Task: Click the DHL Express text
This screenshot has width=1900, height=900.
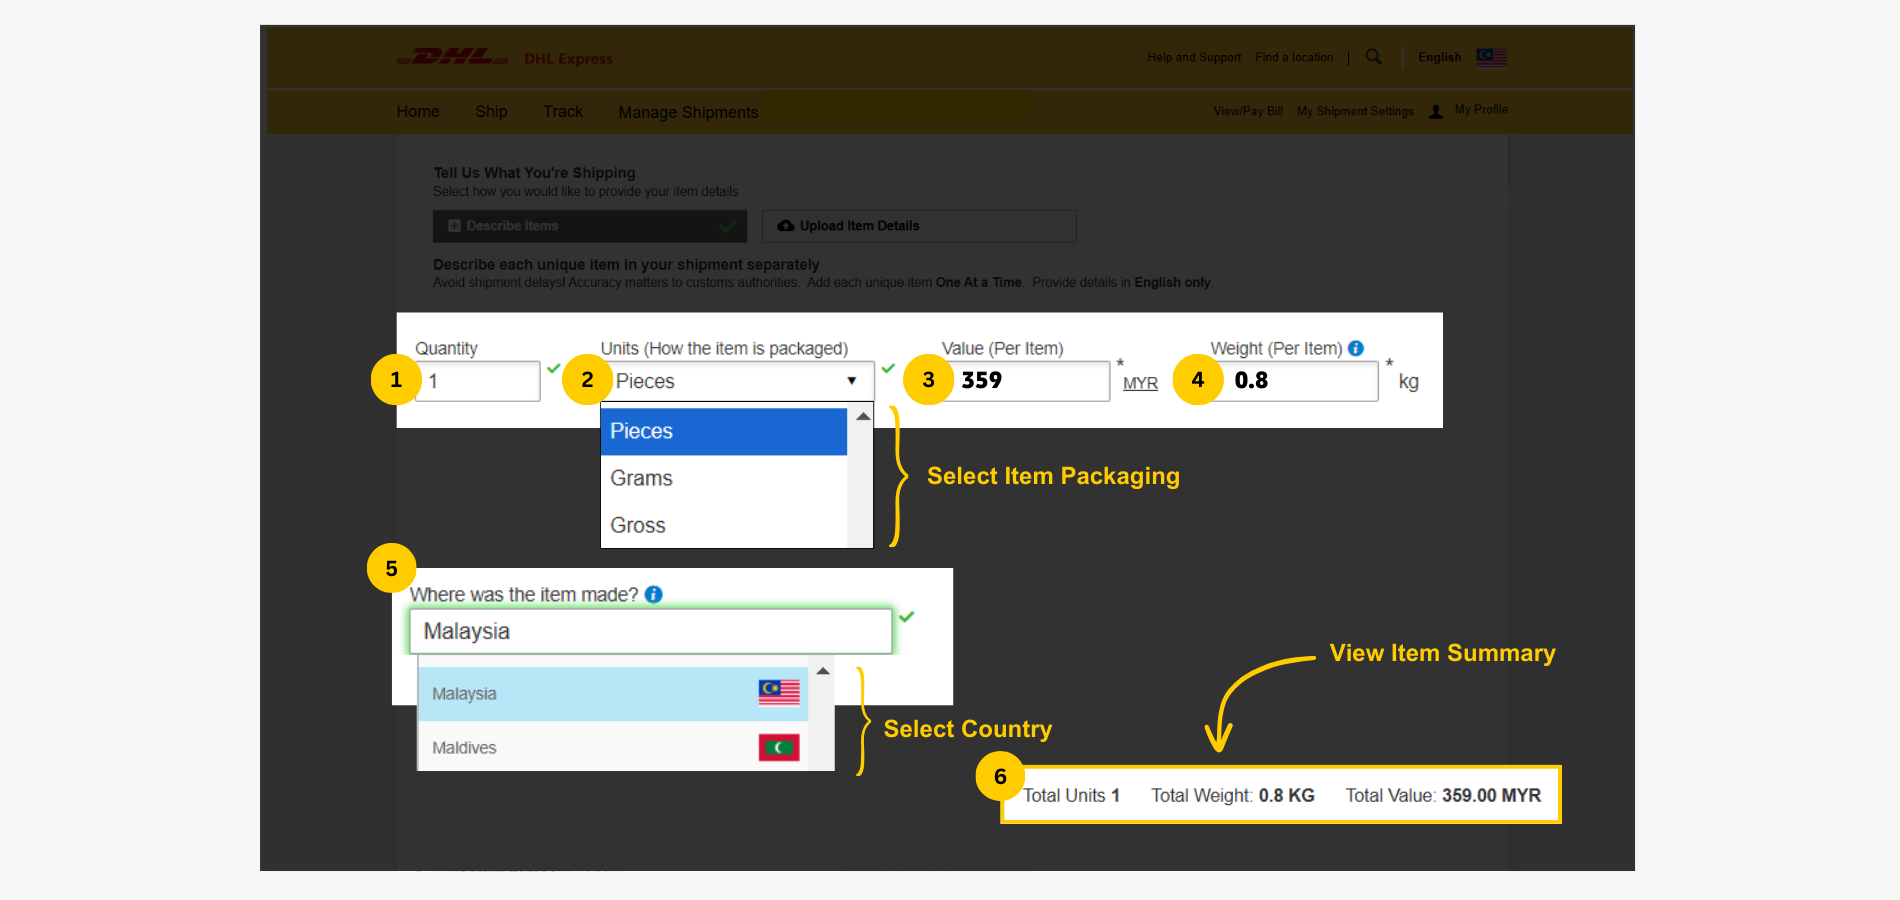Action: click(x=568, y=59)
